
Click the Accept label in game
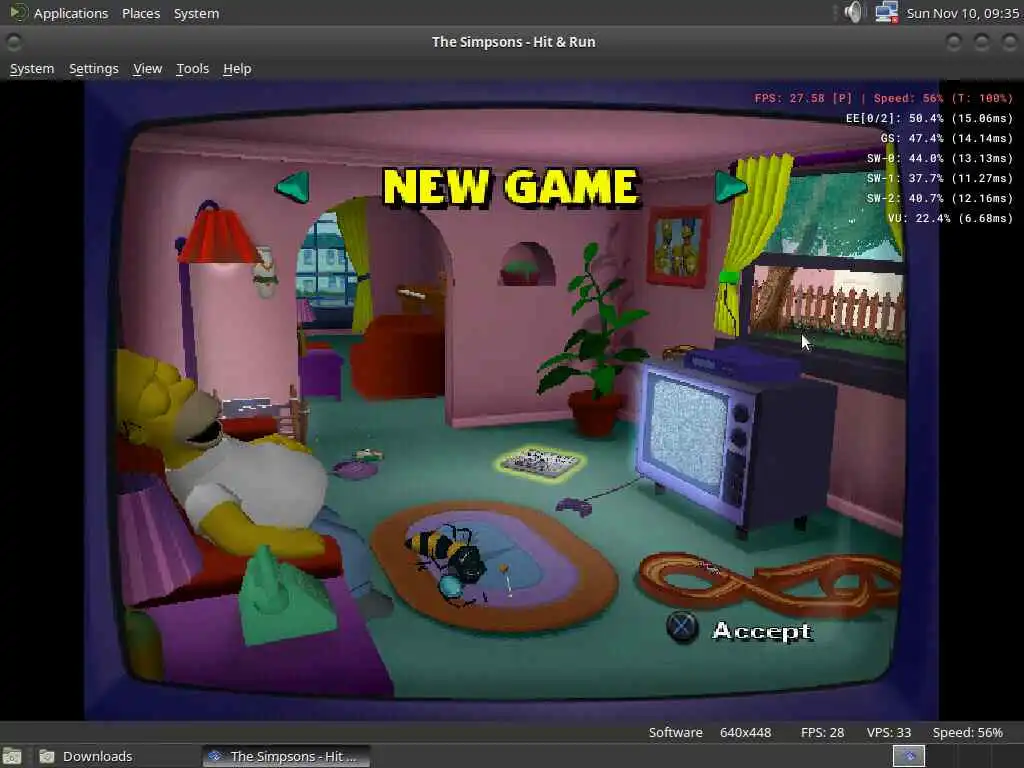pos(761,631)
